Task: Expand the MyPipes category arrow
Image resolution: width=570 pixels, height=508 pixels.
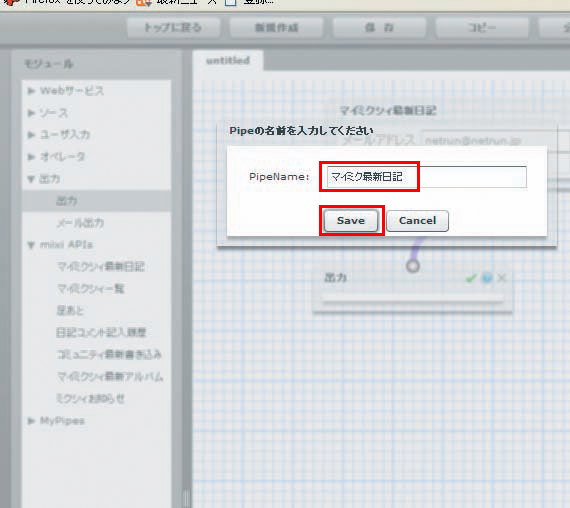Action: (31, 421)
